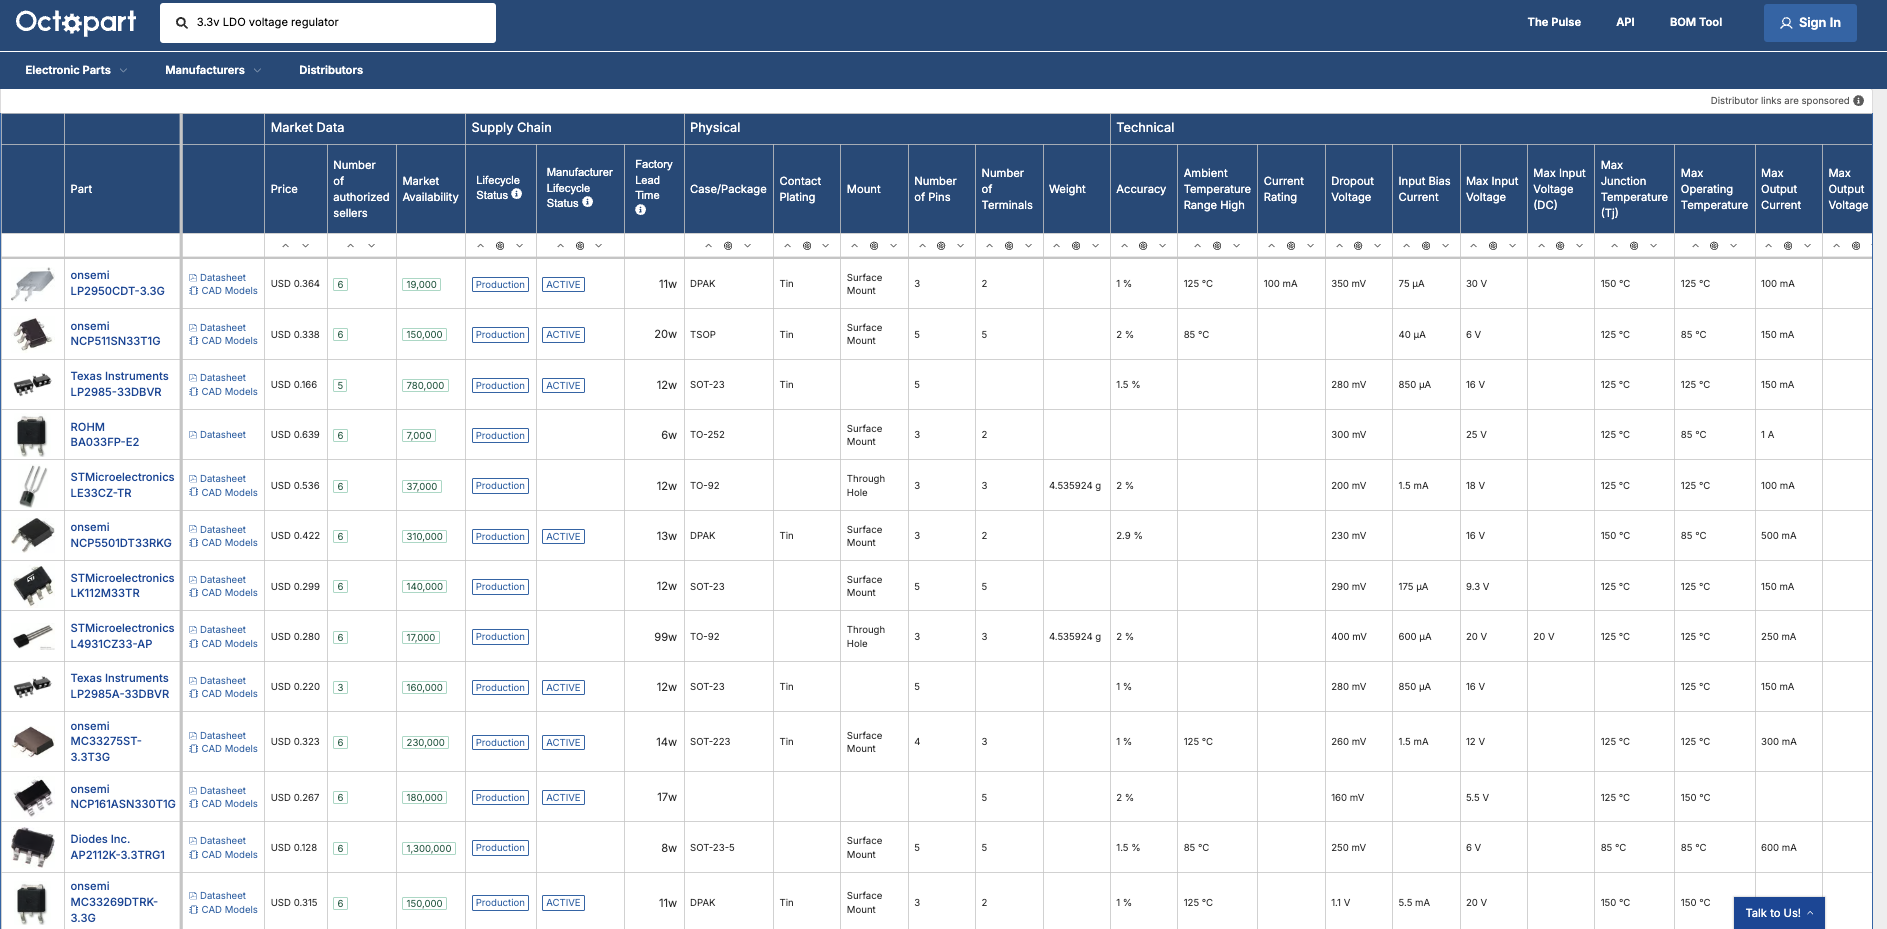
Task: Click the Factory Lead Time info icon
Action: point(640,210)
